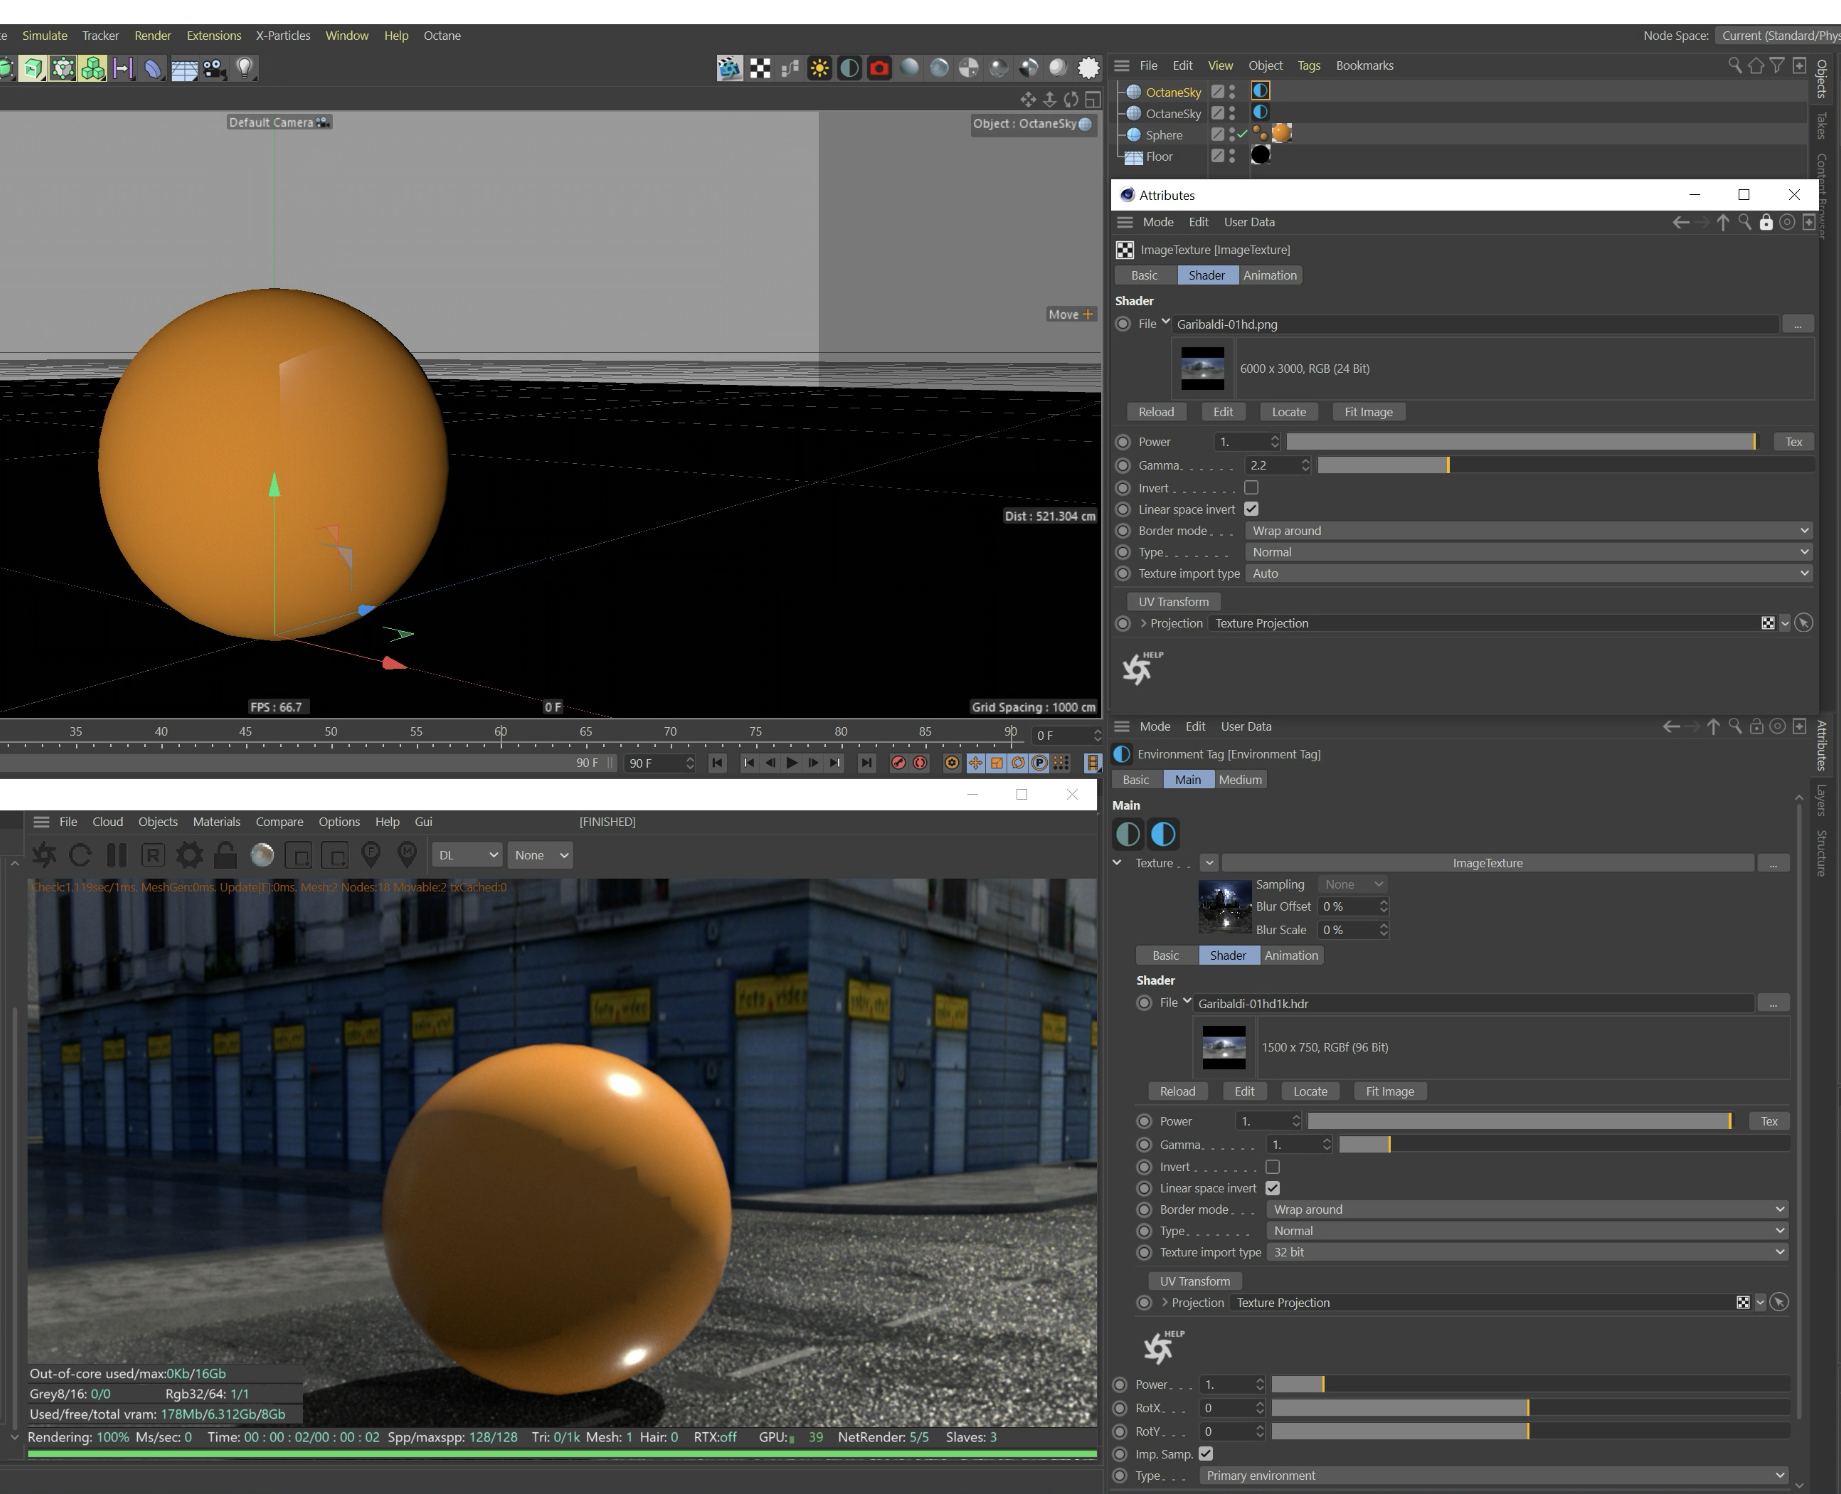Click the search icon in Object Manager
Image resolution: width=1841 pixels, height=1494 pixels.
(1735, 65)
